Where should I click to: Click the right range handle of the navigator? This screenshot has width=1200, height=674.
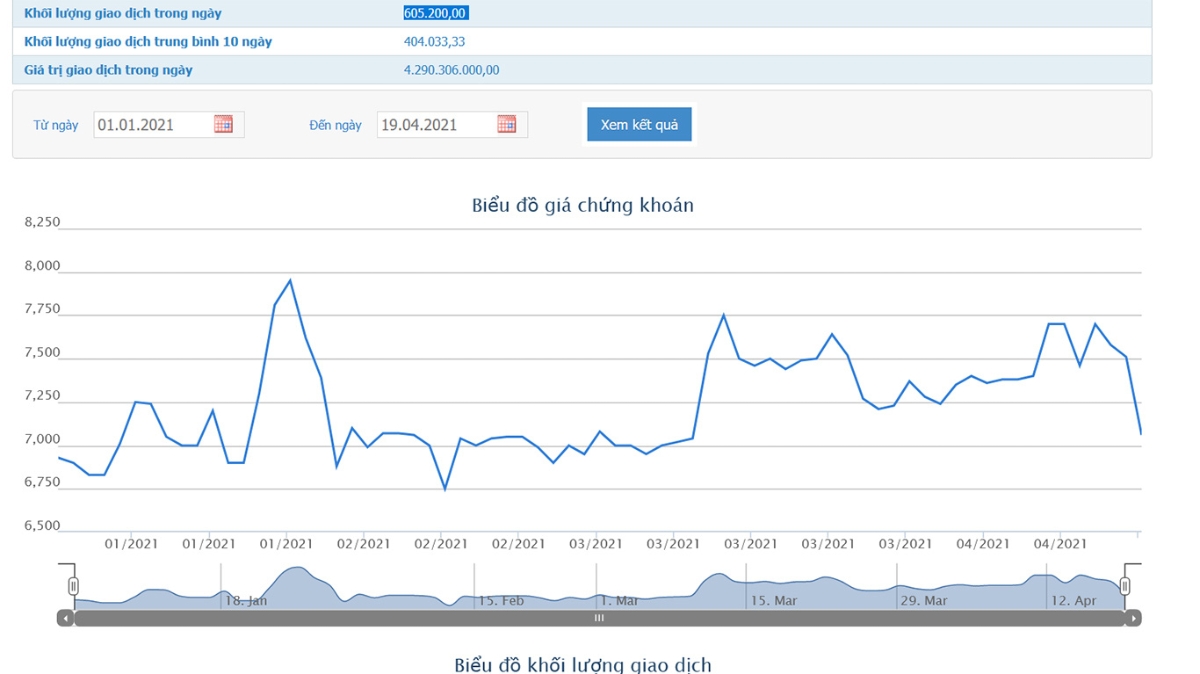coord(1125,586)
